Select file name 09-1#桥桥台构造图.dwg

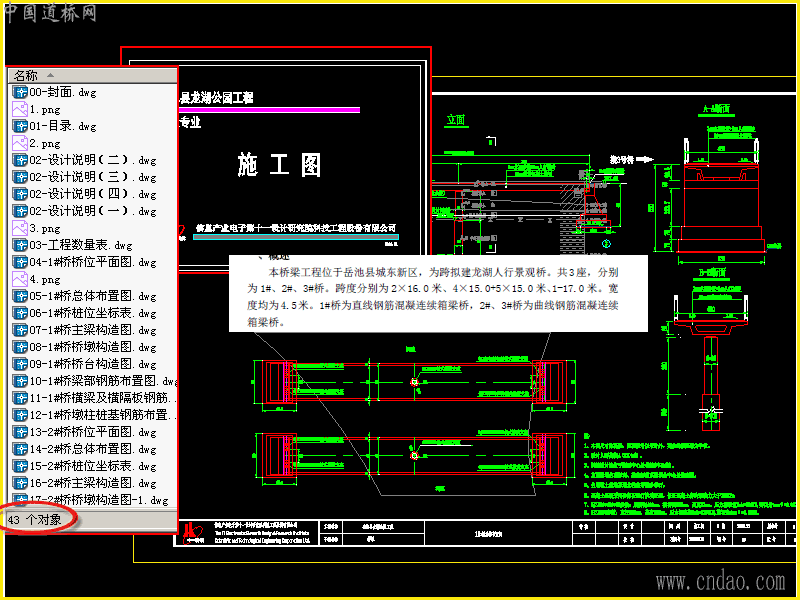(x=93, y=364)
